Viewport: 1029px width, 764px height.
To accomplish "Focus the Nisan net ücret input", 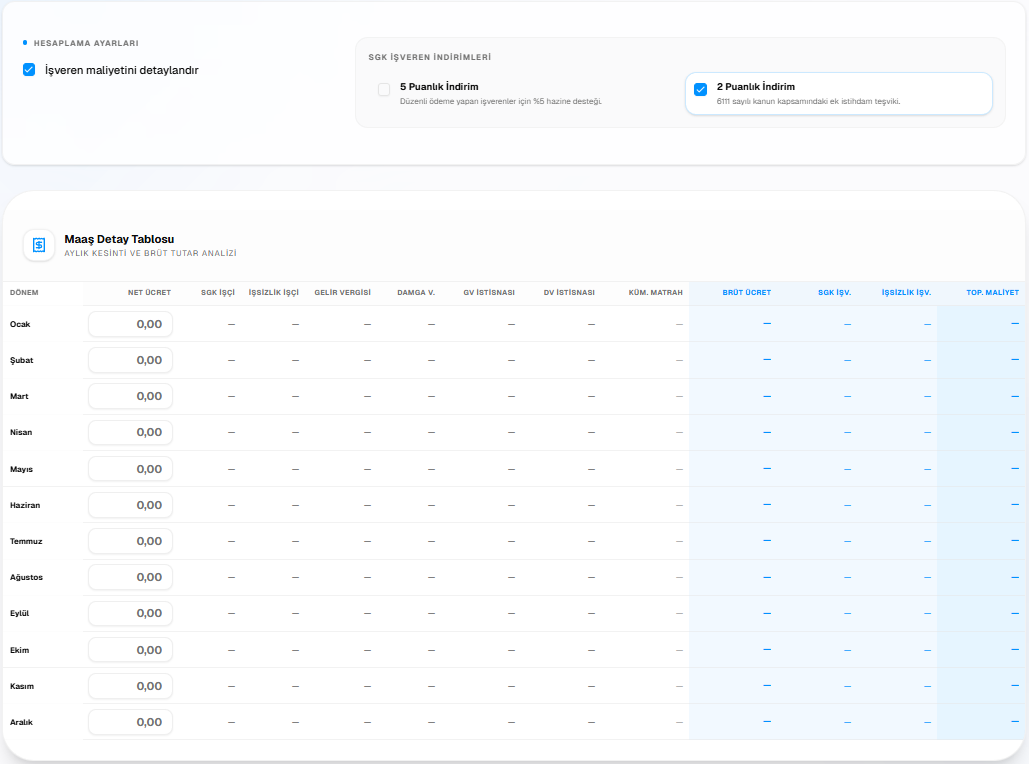I will tap(131, 432).
